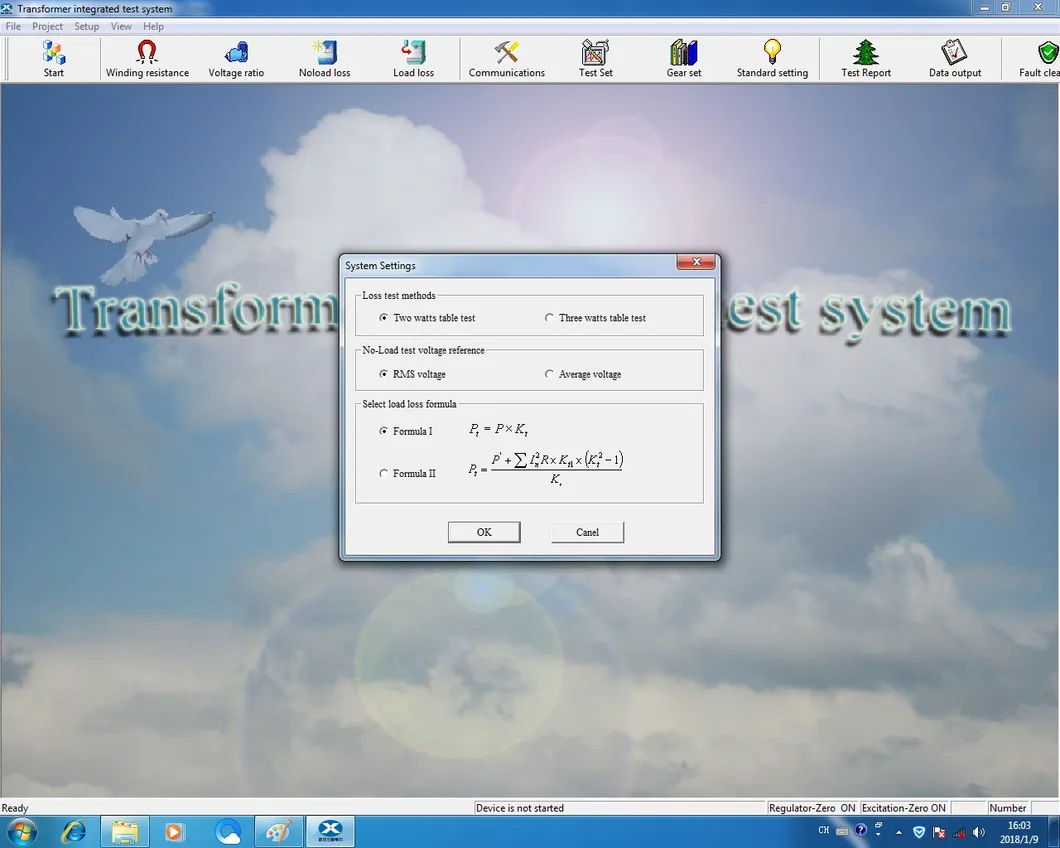
Task: Select Three watts table test option
Action: pos(549,318)
